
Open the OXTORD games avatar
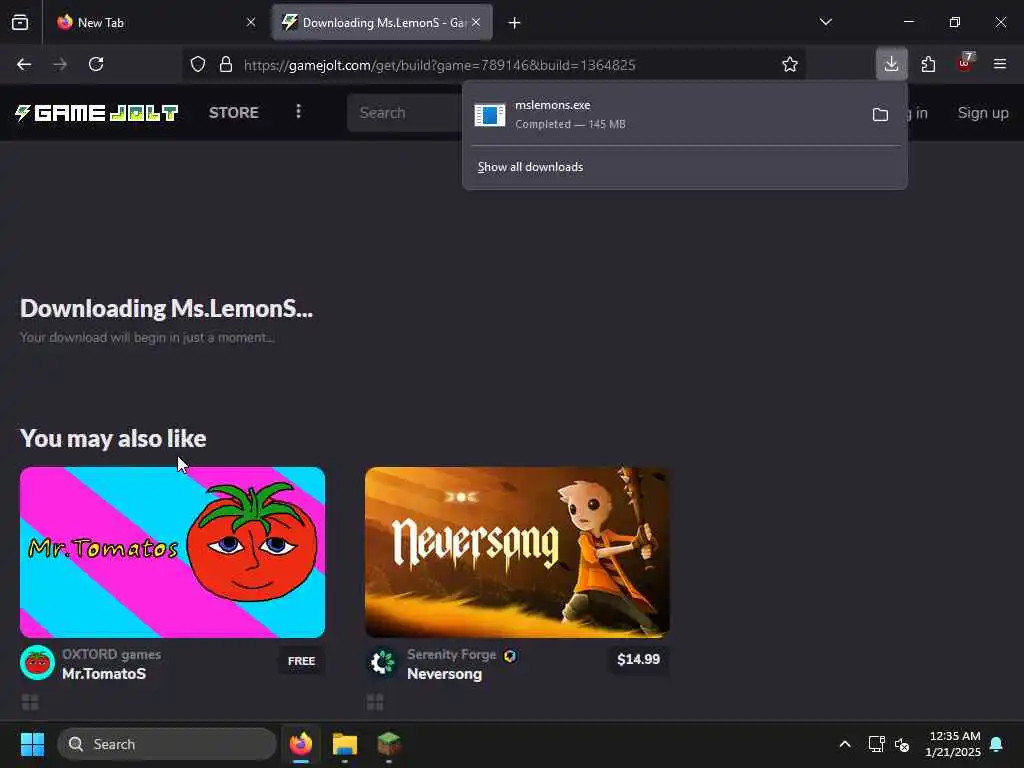37,663
